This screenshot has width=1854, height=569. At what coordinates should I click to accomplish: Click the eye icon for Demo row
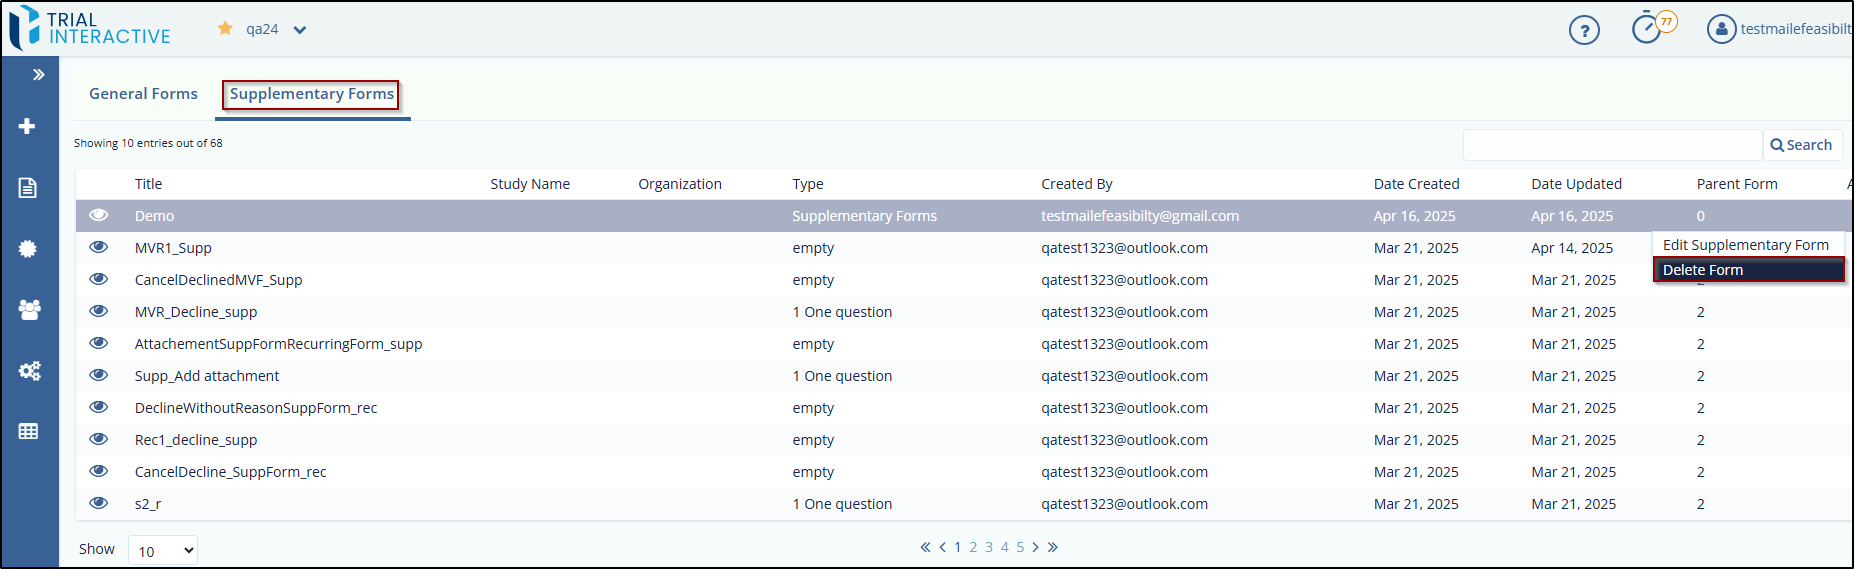(98, 216)
